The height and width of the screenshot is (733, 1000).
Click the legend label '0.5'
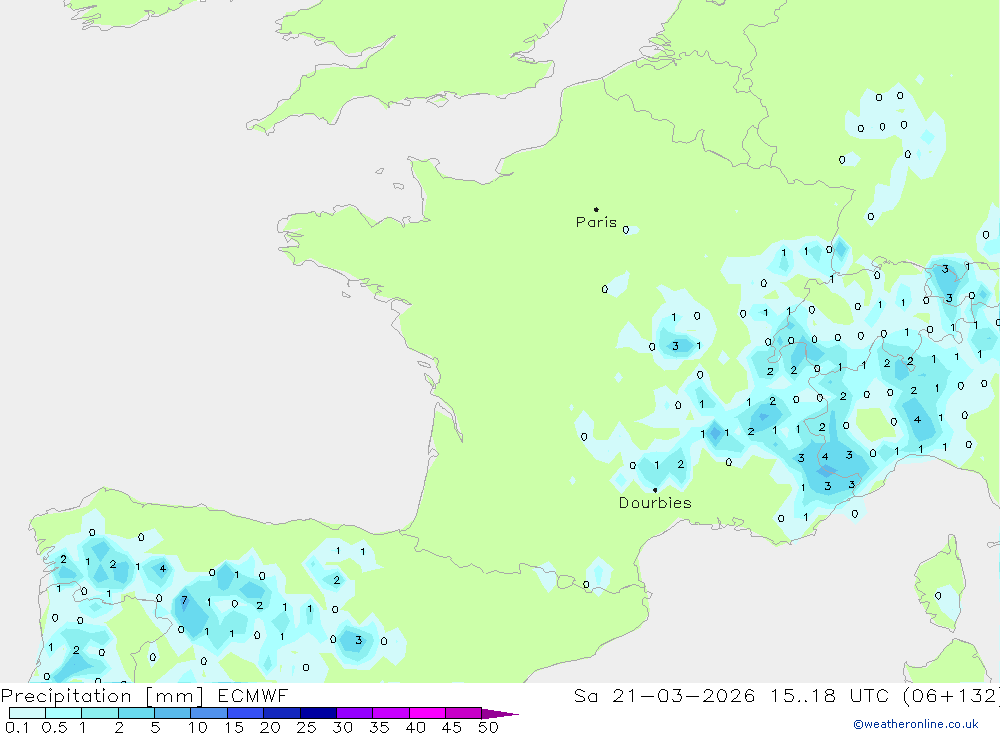[x=54, y=727]
